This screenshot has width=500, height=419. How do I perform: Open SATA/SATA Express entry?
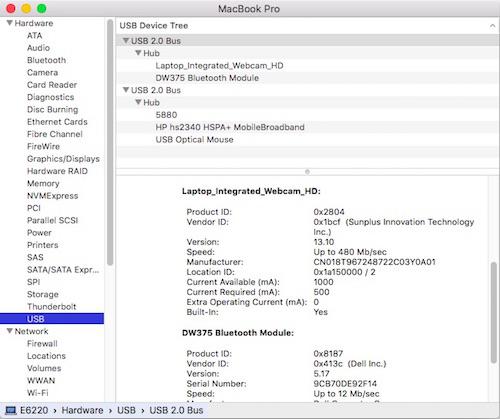(63, 270)
